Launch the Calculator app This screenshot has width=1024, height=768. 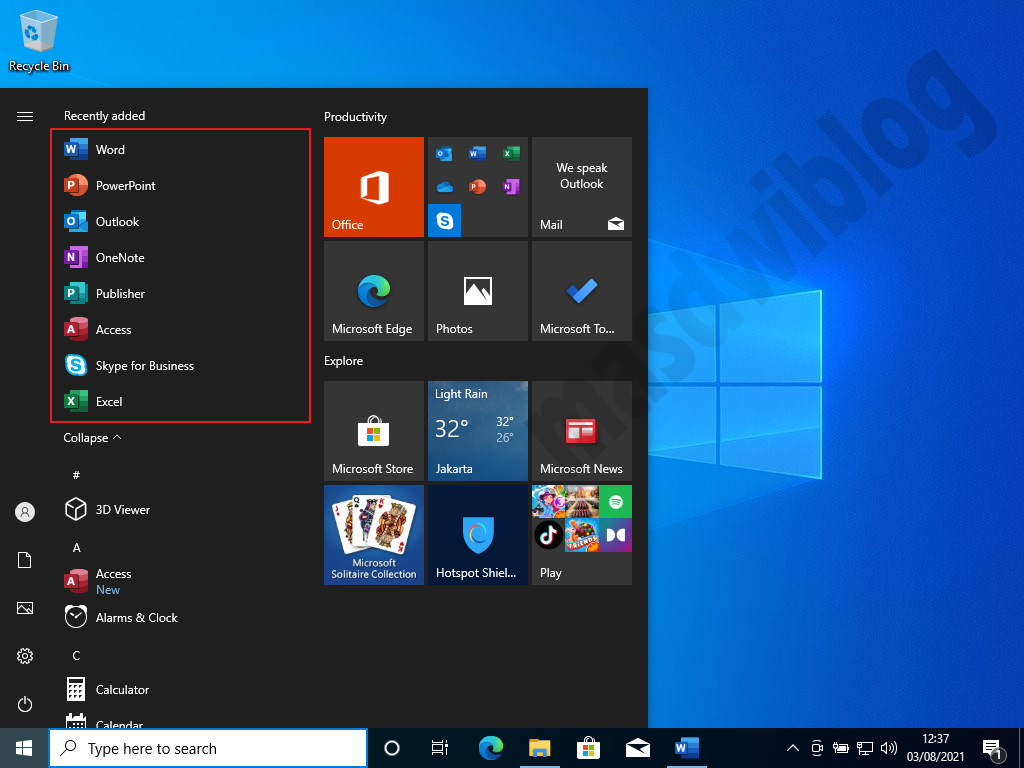[x=180, y=690]
